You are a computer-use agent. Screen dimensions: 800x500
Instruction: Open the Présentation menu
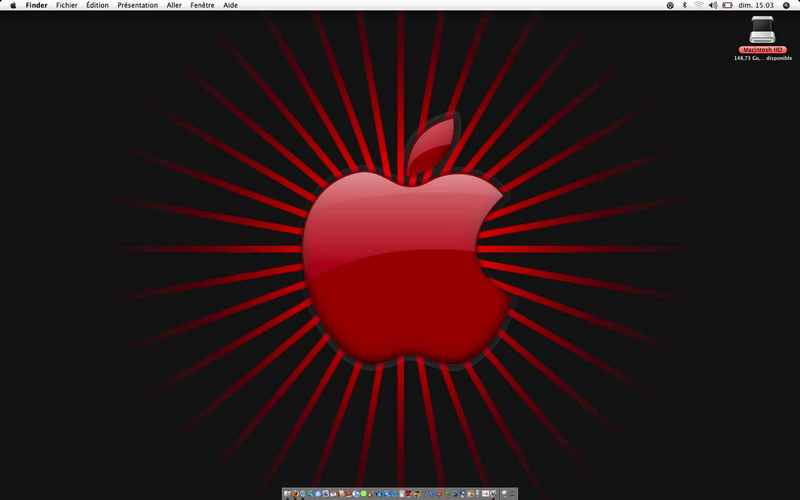(x=137, y=5)
